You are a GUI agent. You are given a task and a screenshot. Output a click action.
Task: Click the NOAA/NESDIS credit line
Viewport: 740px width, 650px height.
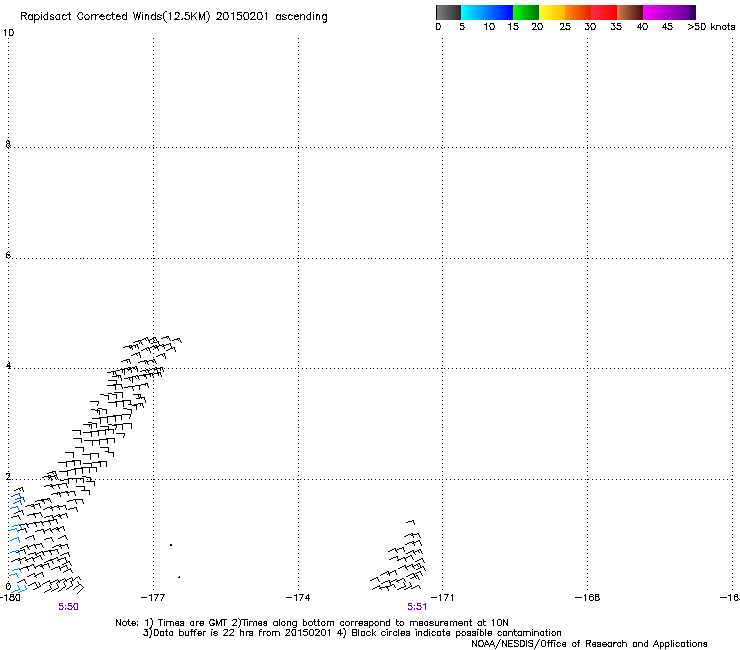pos(589,644)
